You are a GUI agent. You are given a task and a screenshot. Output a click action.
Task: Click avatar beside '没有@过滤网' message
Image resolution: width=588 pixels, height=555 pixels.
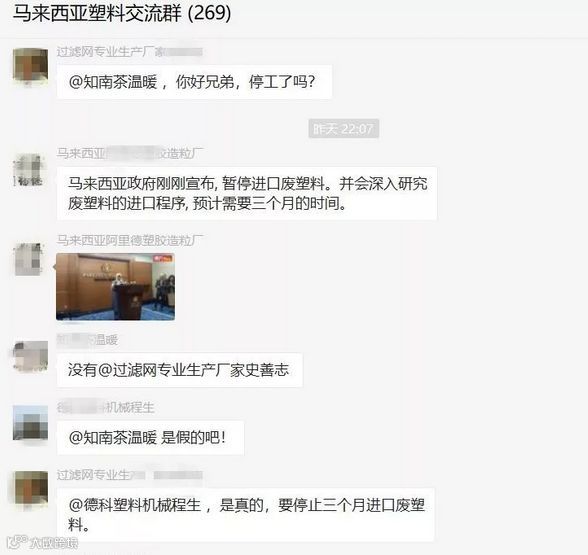[30, 356]
